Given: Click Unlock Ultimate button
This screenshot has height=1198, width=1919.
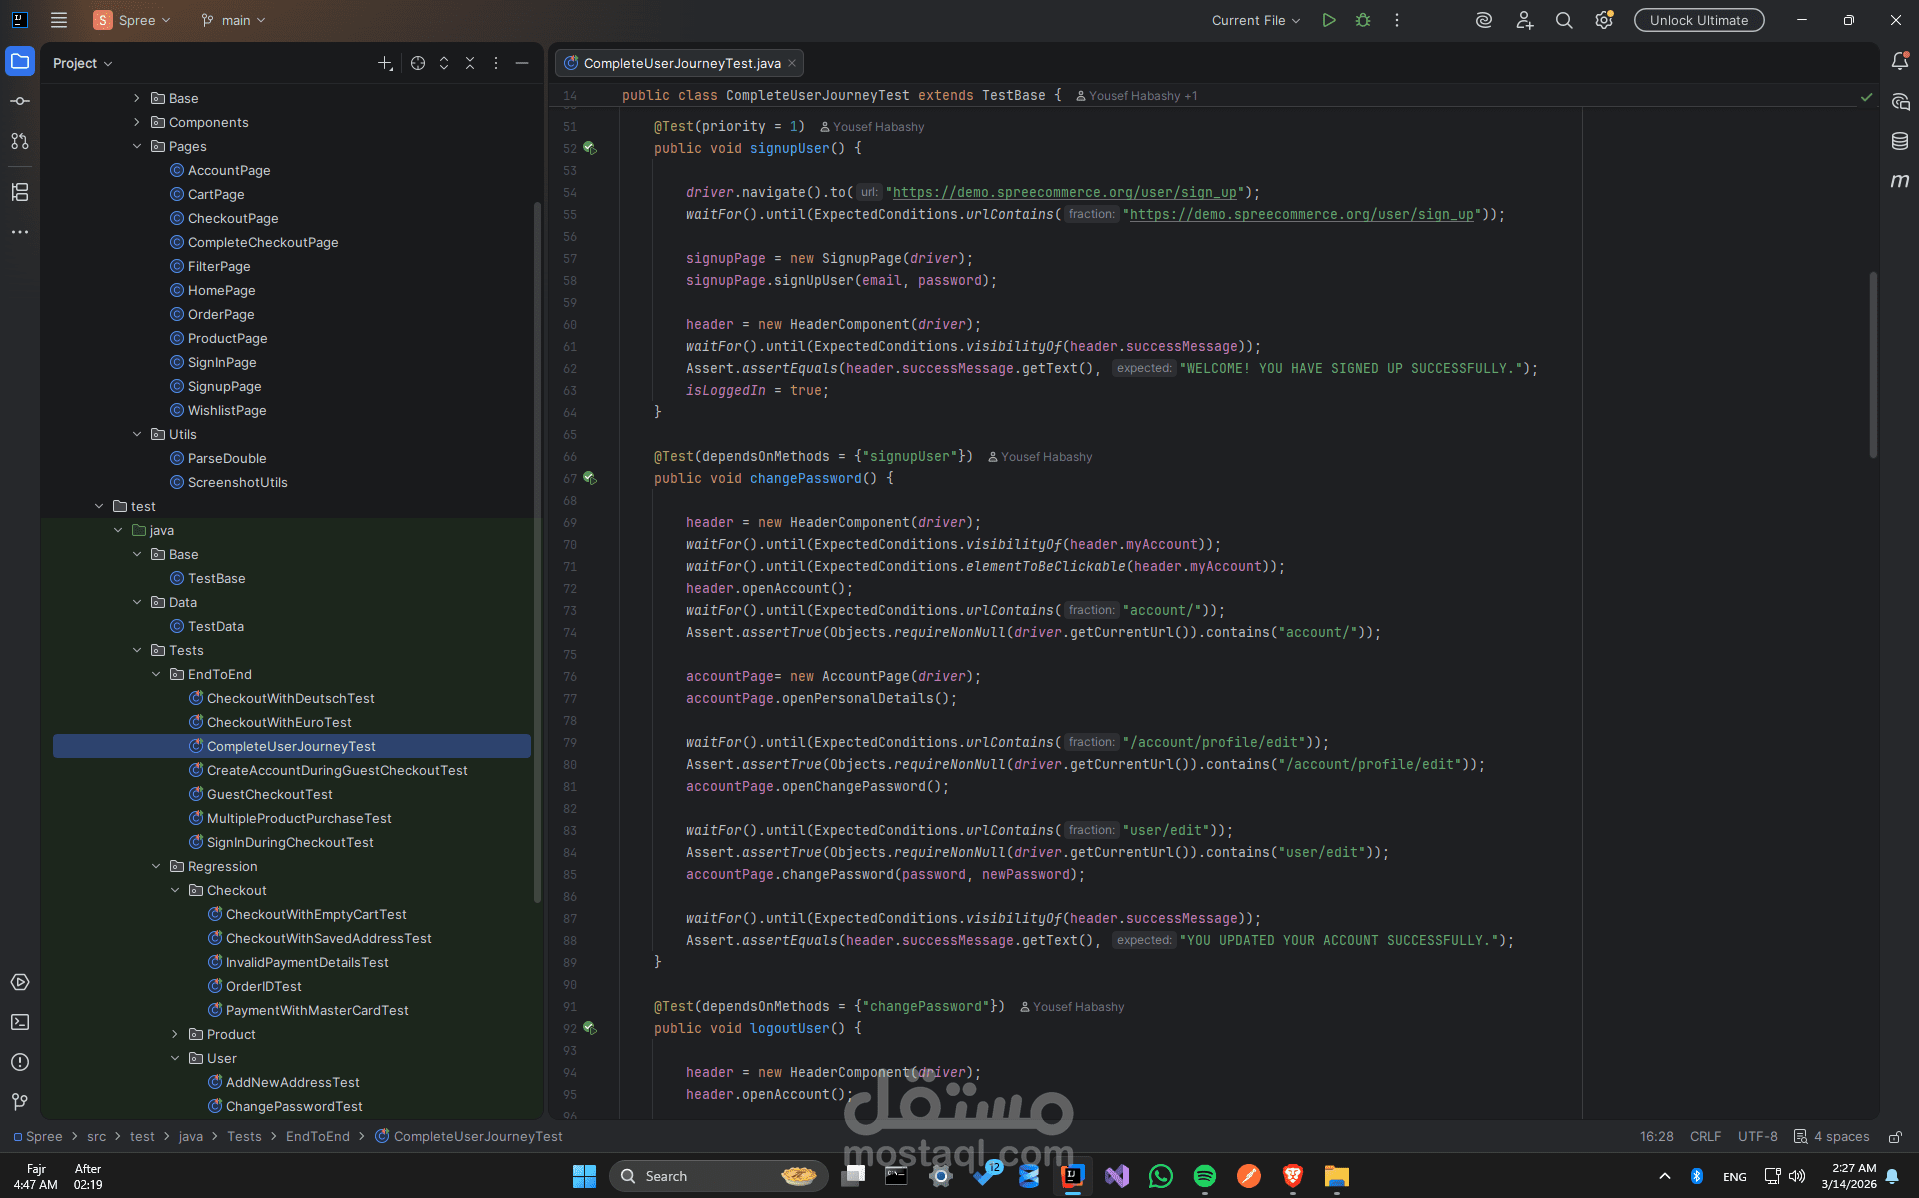Looking at the screenshot, I should tap(1699, 20).
